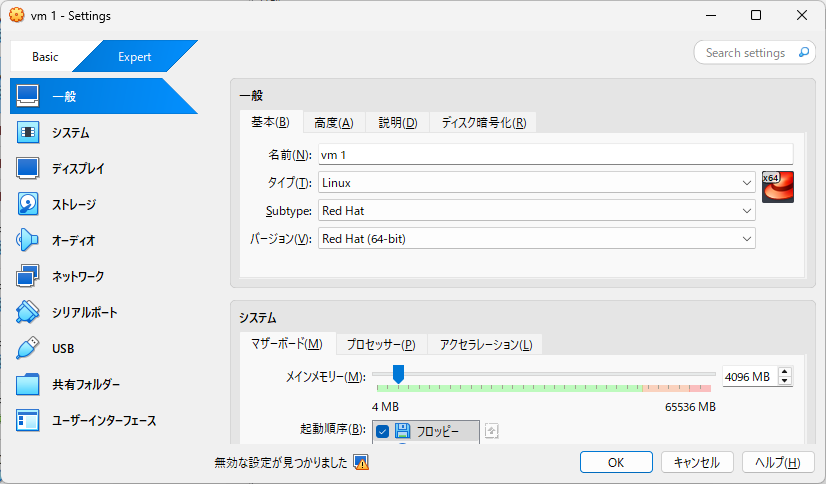Click the 4 MB minimum label
This screenshot has width=826, height=484.
click(385, 407)
